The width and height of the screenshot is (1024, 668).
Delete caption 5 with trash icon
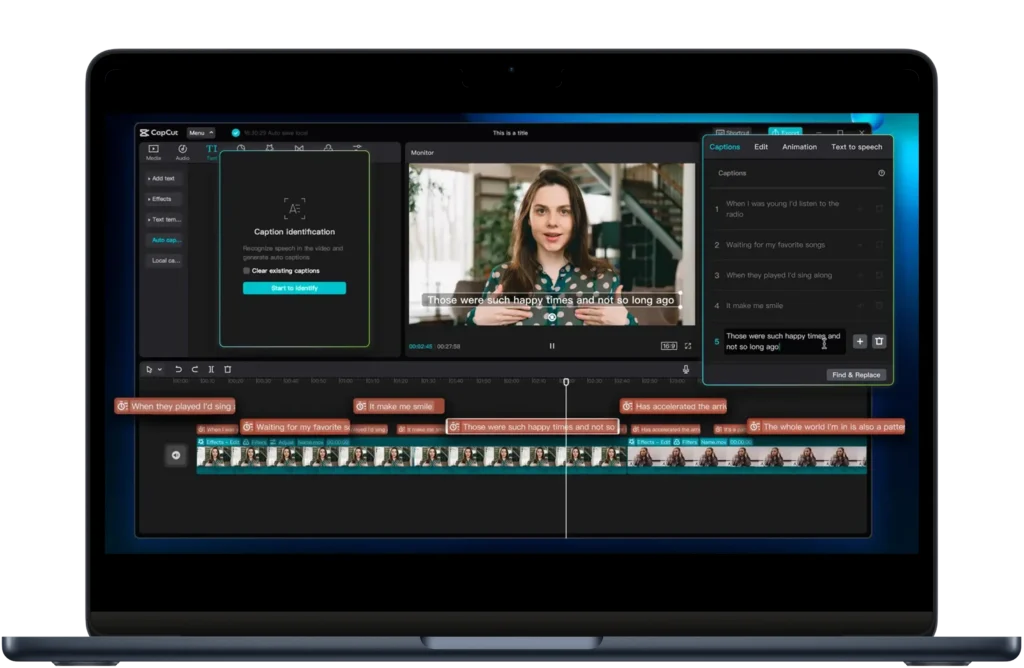879,342
